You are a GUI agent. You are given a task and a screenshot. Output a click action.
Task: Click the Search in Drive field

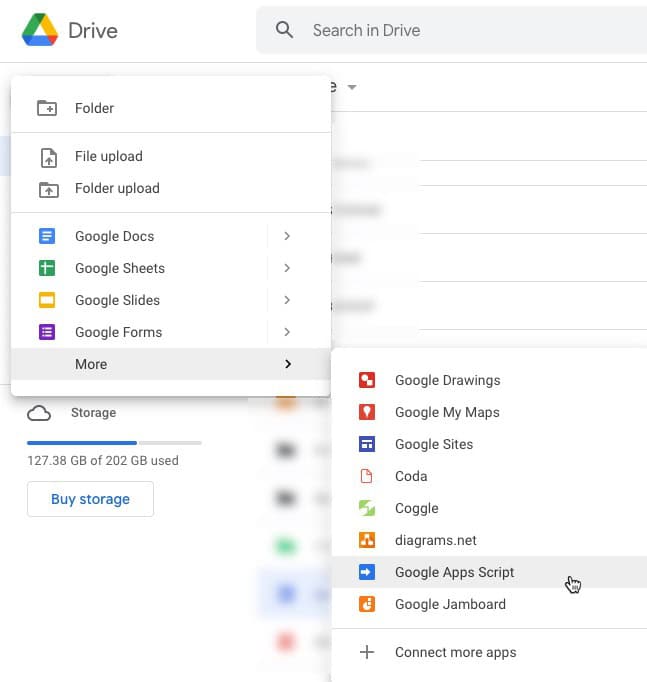click(452, 30)
